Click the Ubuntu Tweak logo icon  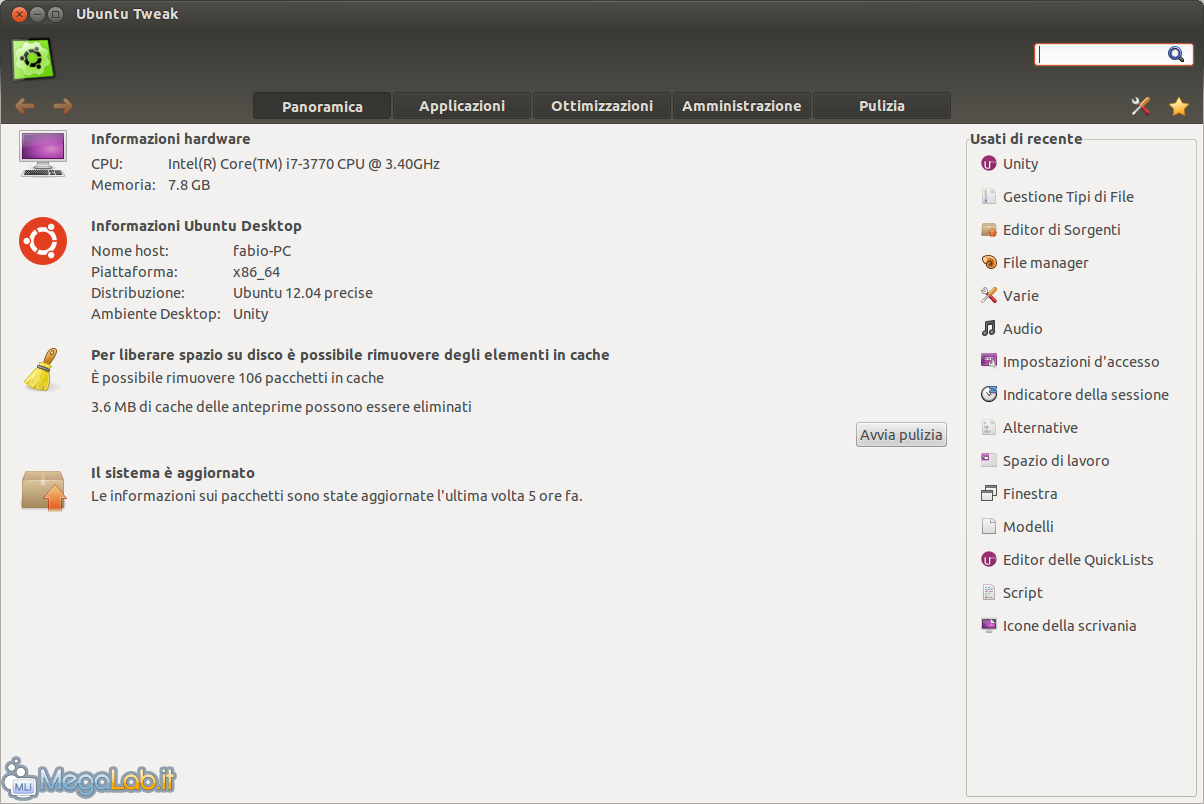pos(32,59)
